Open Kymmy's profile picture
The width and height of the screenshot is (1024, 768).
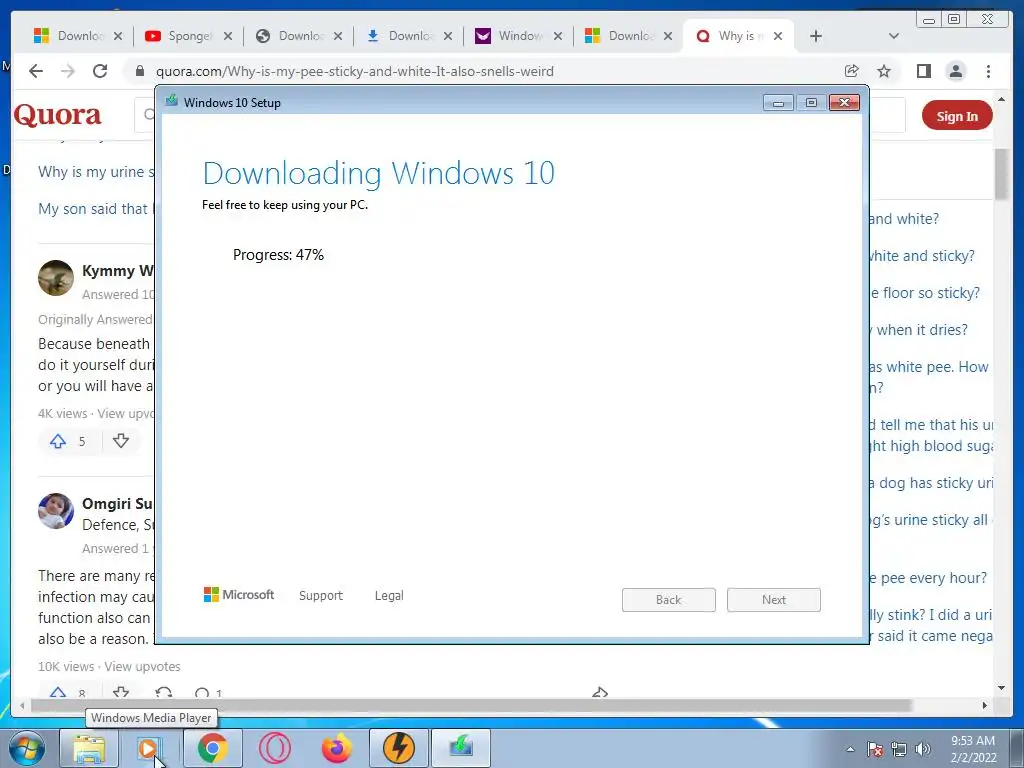point(56,278)
